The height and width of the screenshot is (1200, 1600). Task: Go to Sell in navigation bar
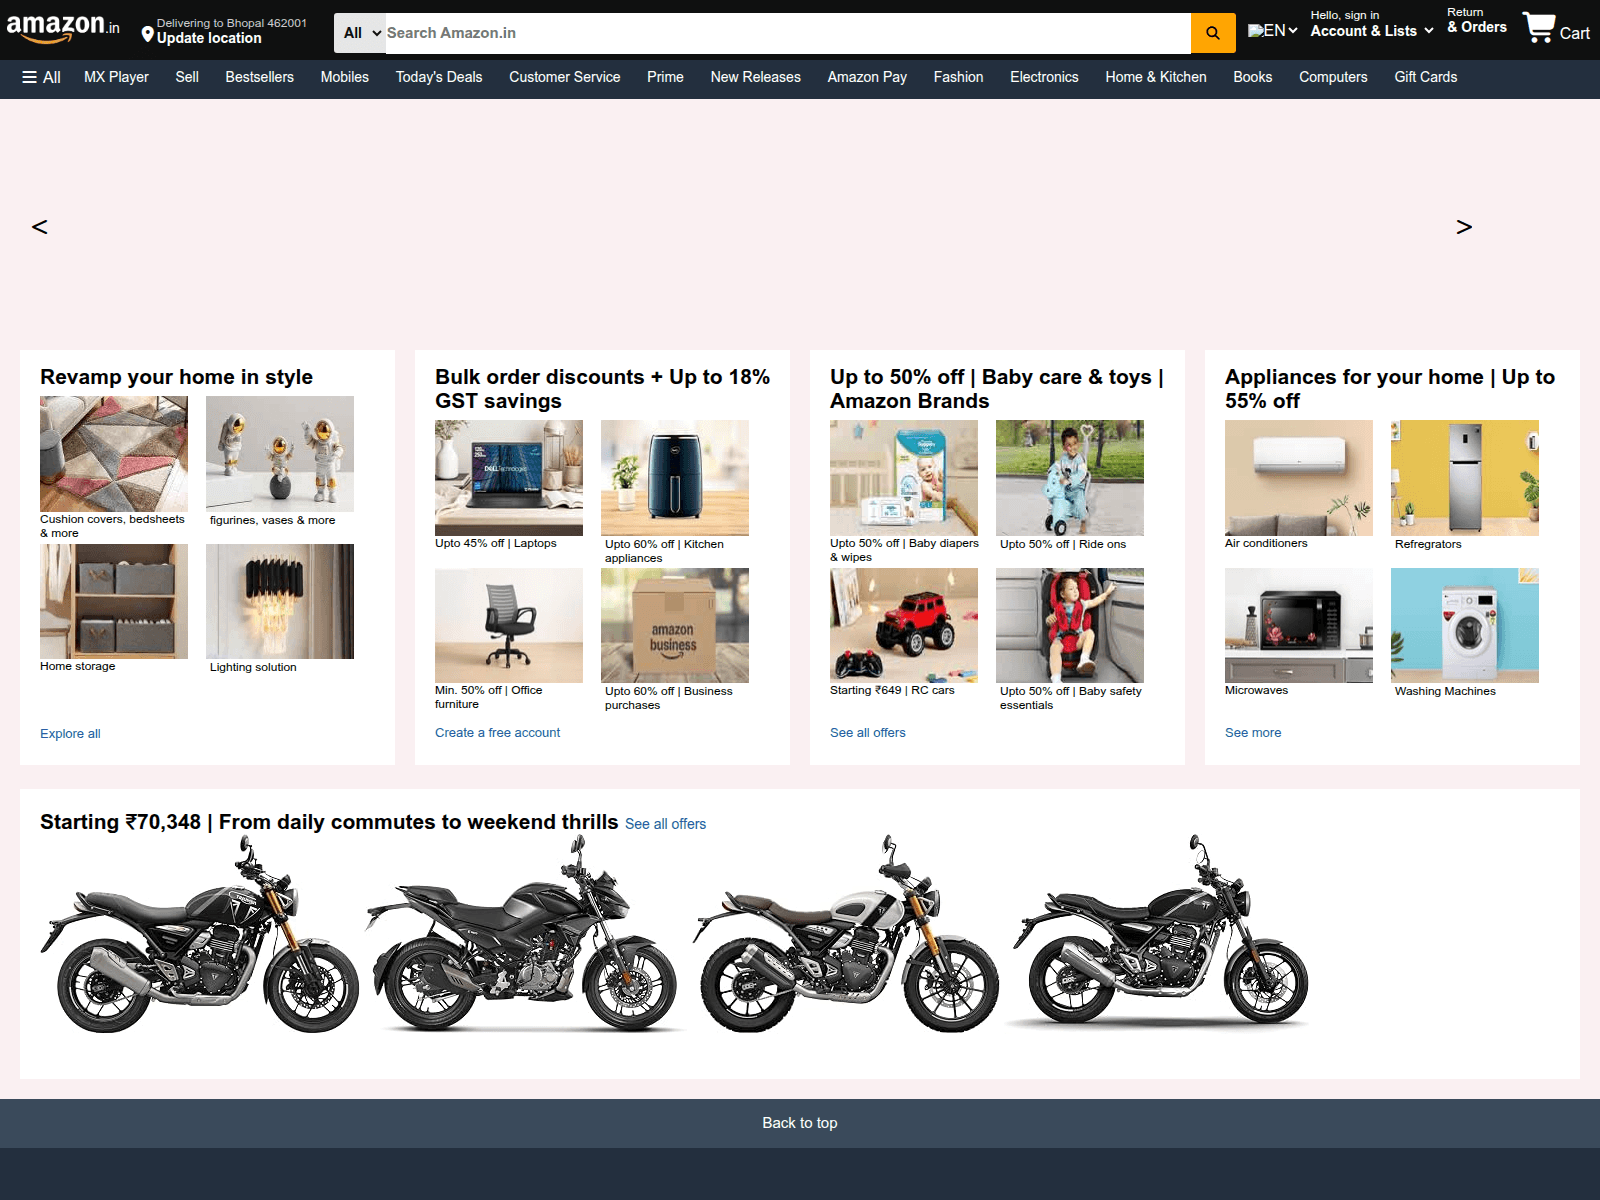[187, 77]
